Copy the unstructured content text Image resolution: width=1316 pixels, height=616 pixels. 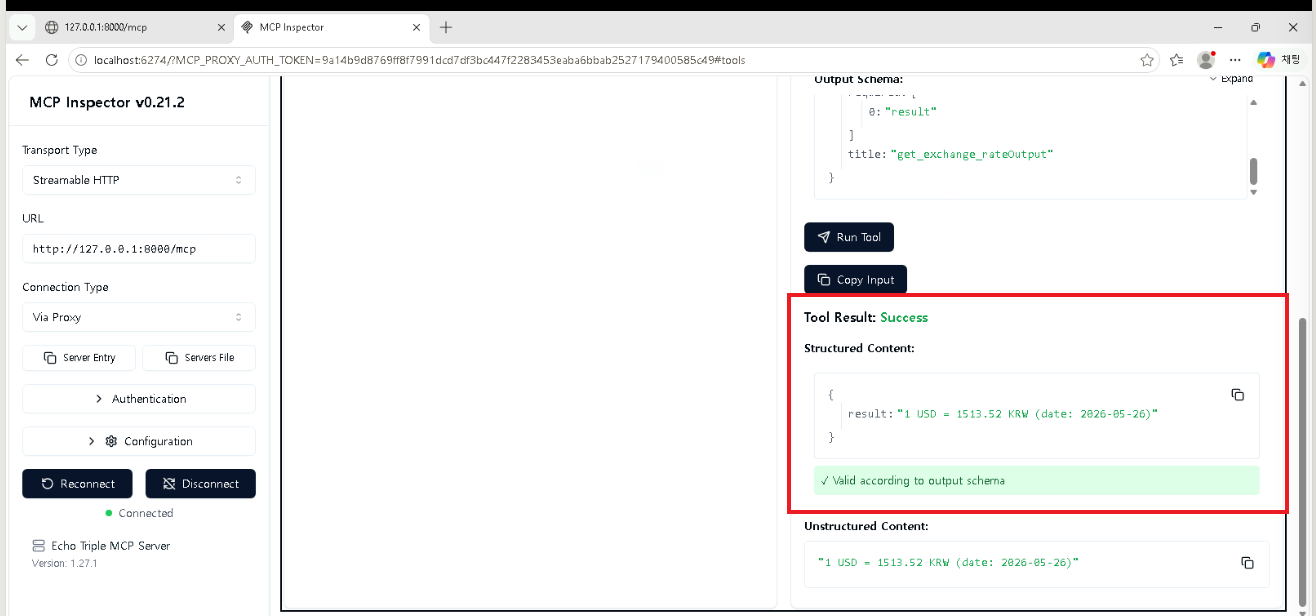[x=1247, y=563]
